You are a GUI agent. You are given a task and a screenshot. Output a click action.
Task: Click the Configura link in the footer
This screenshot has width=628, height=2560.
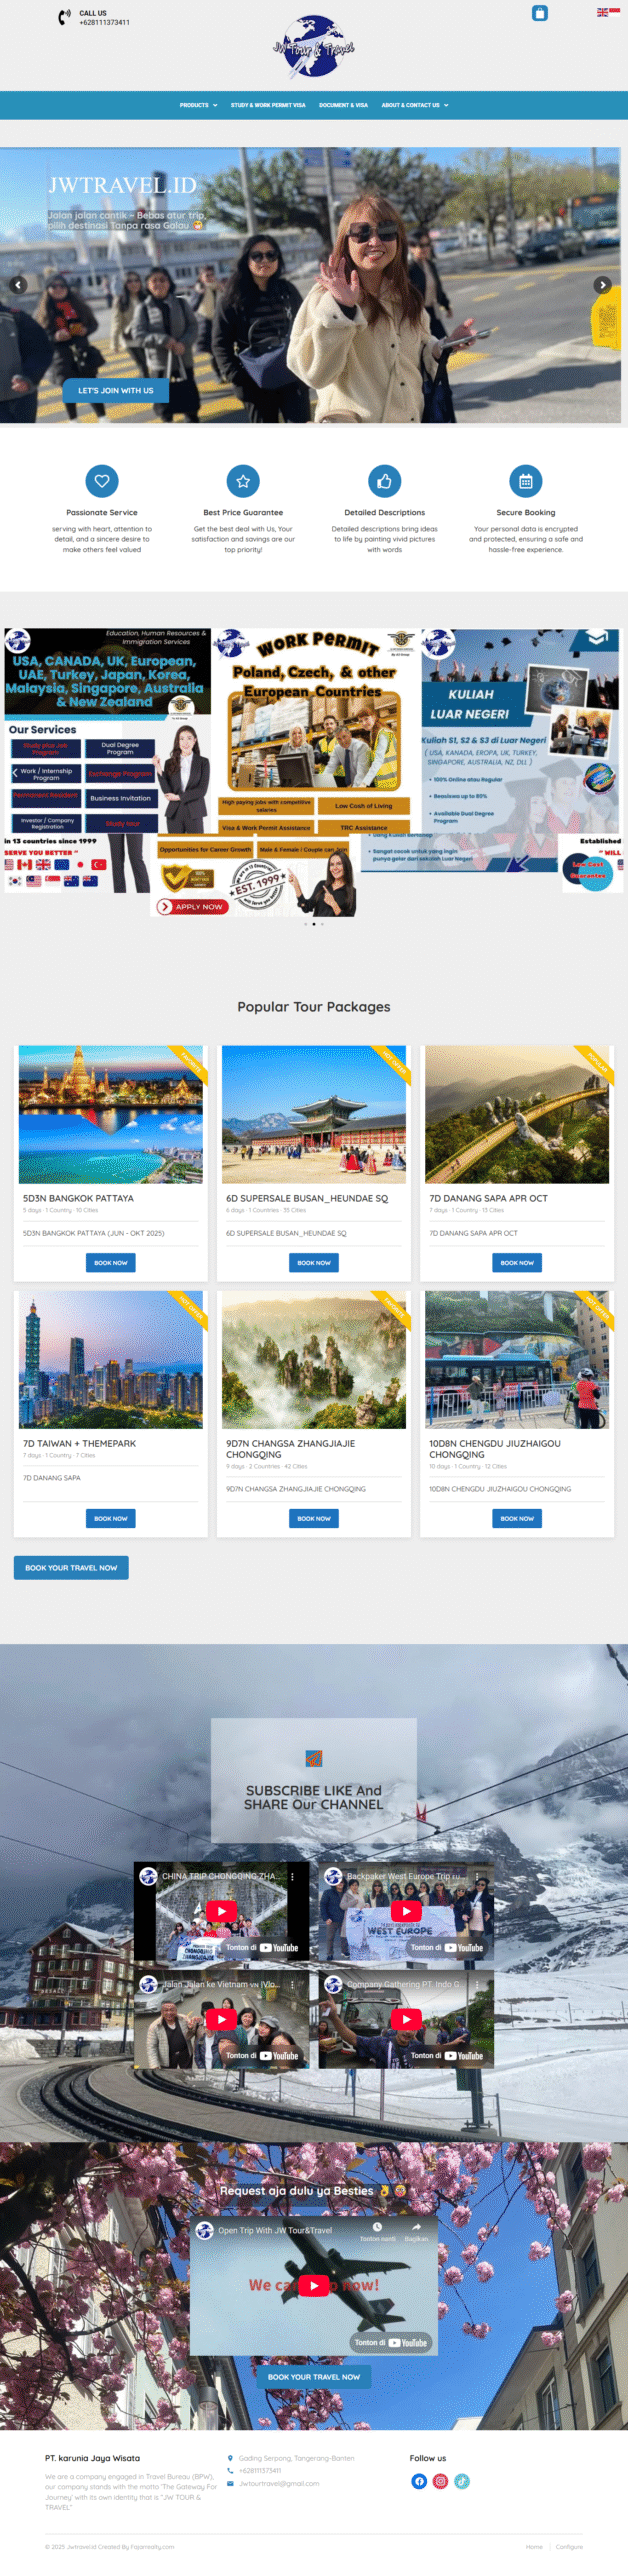click(x=569, y=2547)
